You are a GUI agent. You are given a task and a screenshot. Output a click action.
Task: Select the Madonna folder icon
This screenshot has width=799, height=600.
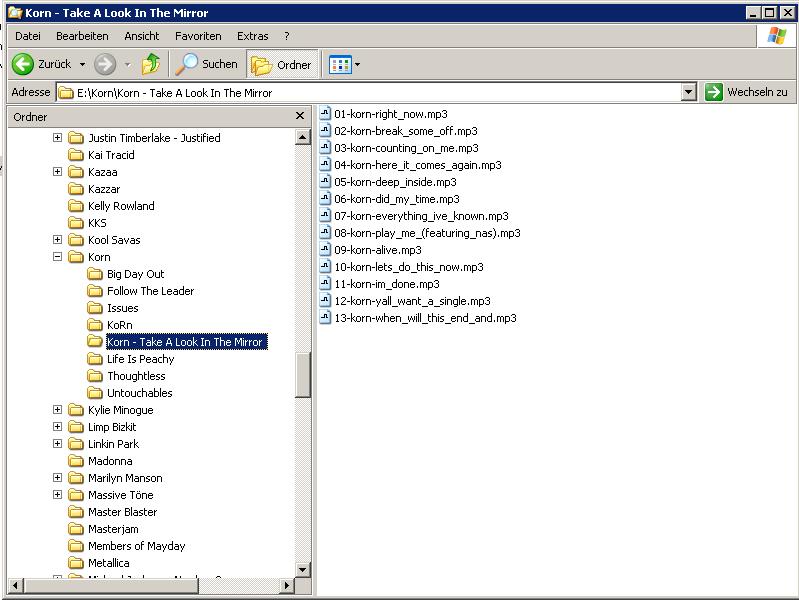[76, 461]
